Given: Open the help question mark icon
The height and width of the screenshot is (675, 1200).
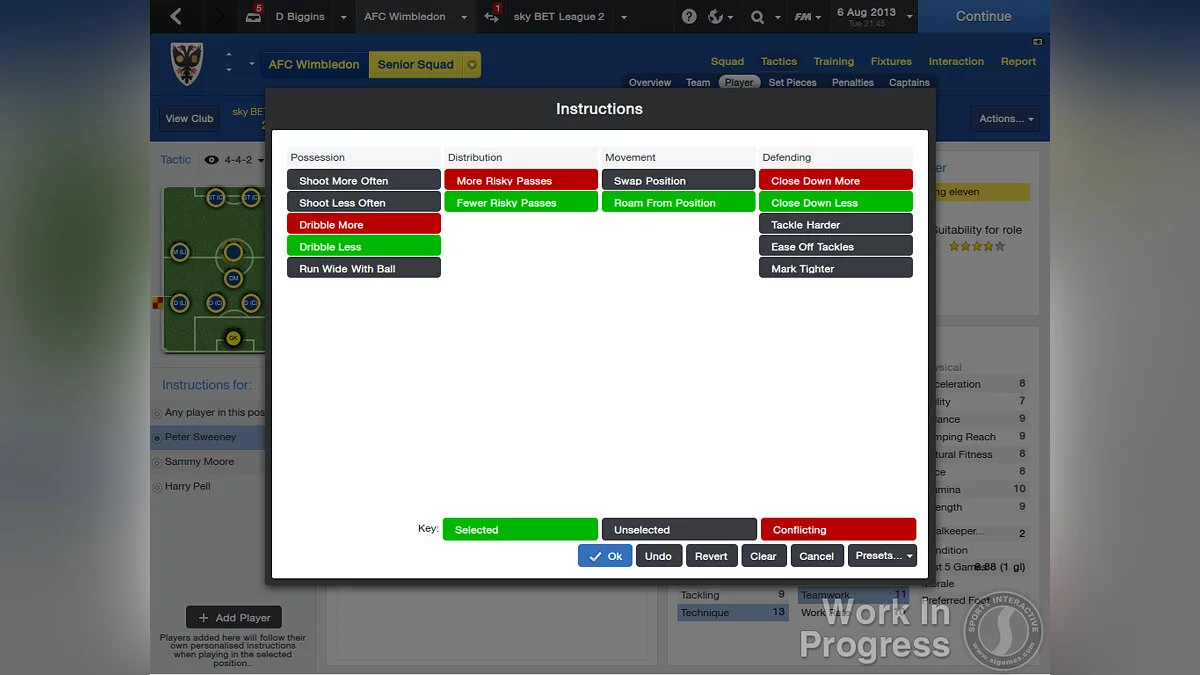Looking at the screenshot, I should (x=689, y=16).
